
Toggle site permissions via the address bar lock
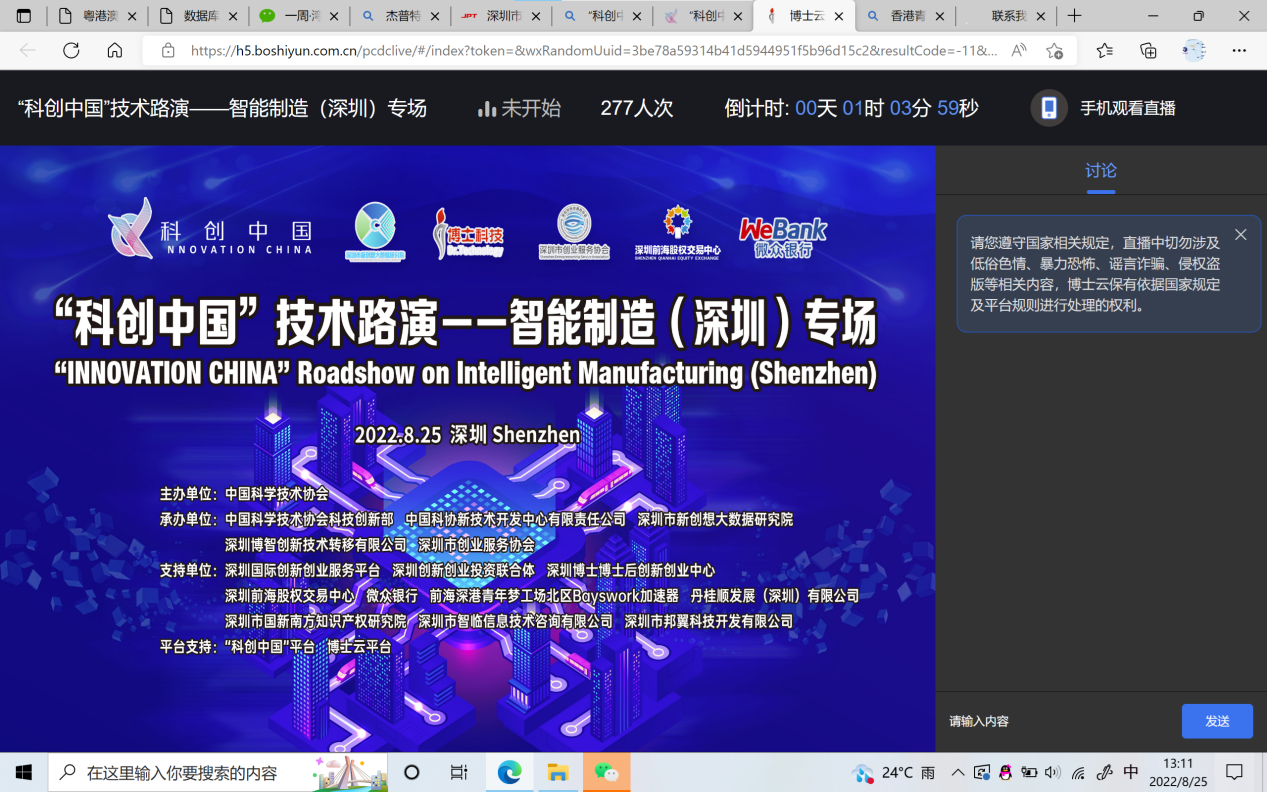tap(169, 51)
